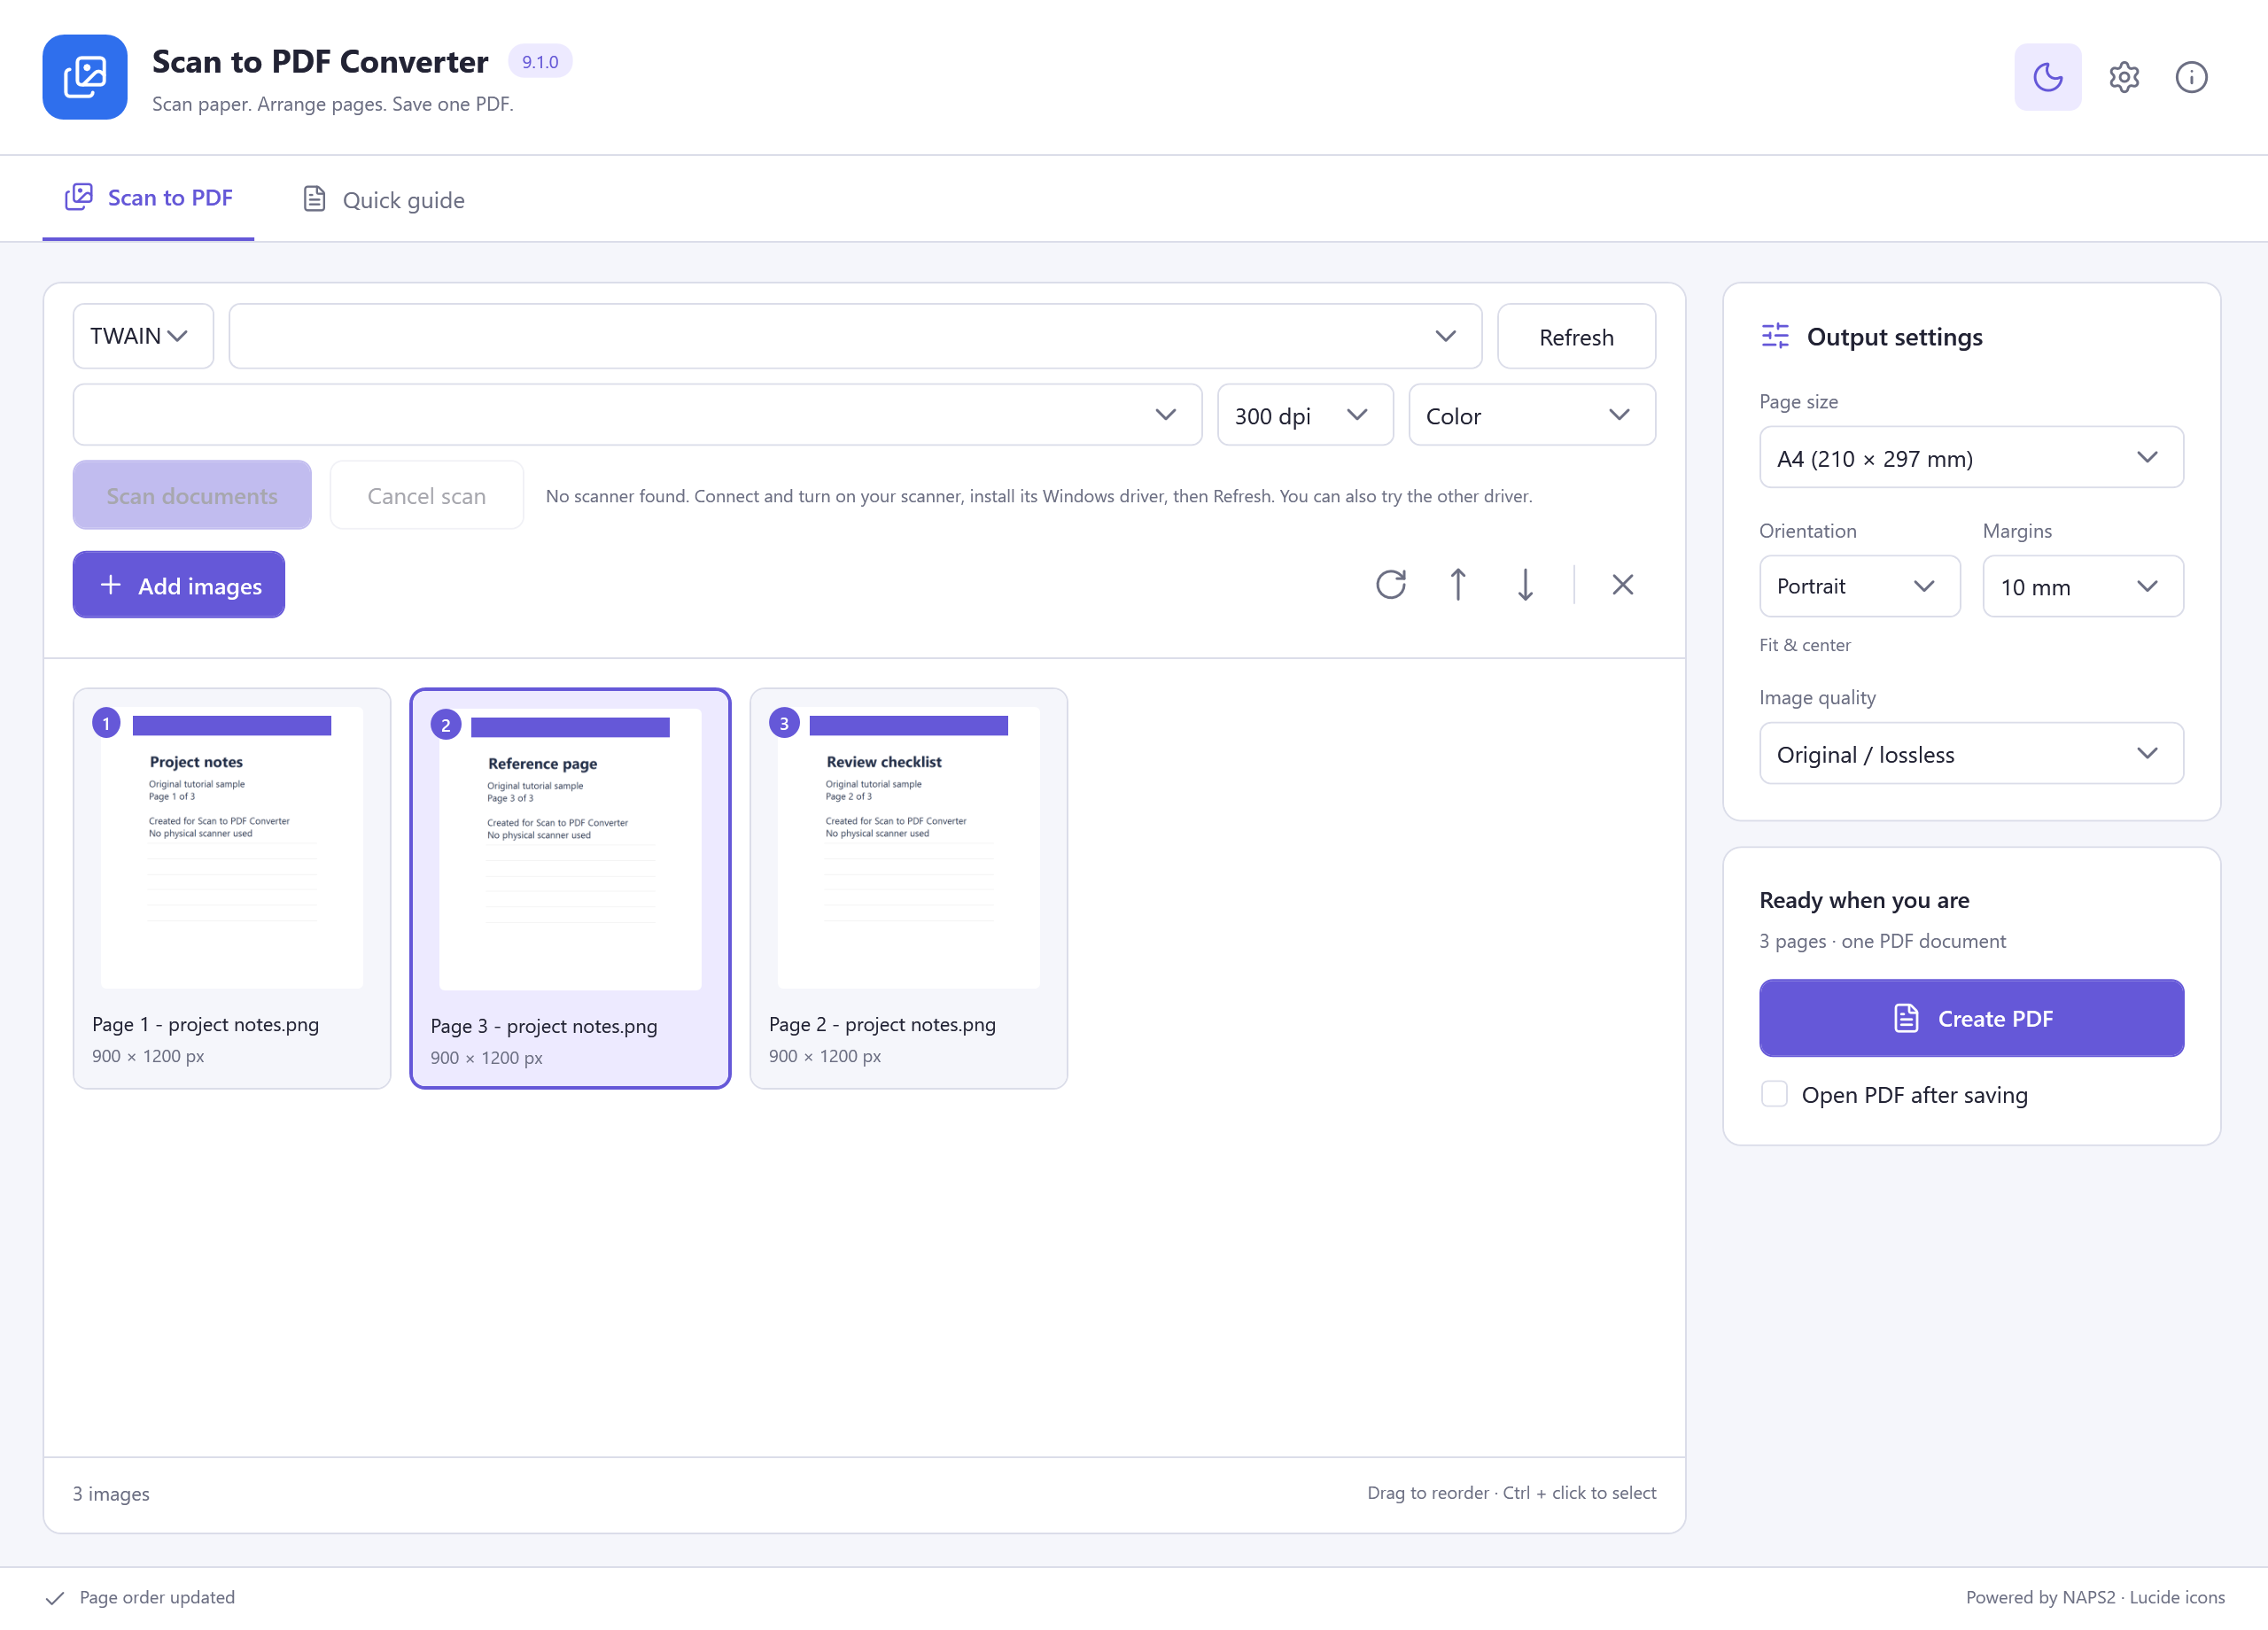Viewport: 2268px width, 1630px height.
Task: Click the Scan documents button
Action: click(192, 495)
